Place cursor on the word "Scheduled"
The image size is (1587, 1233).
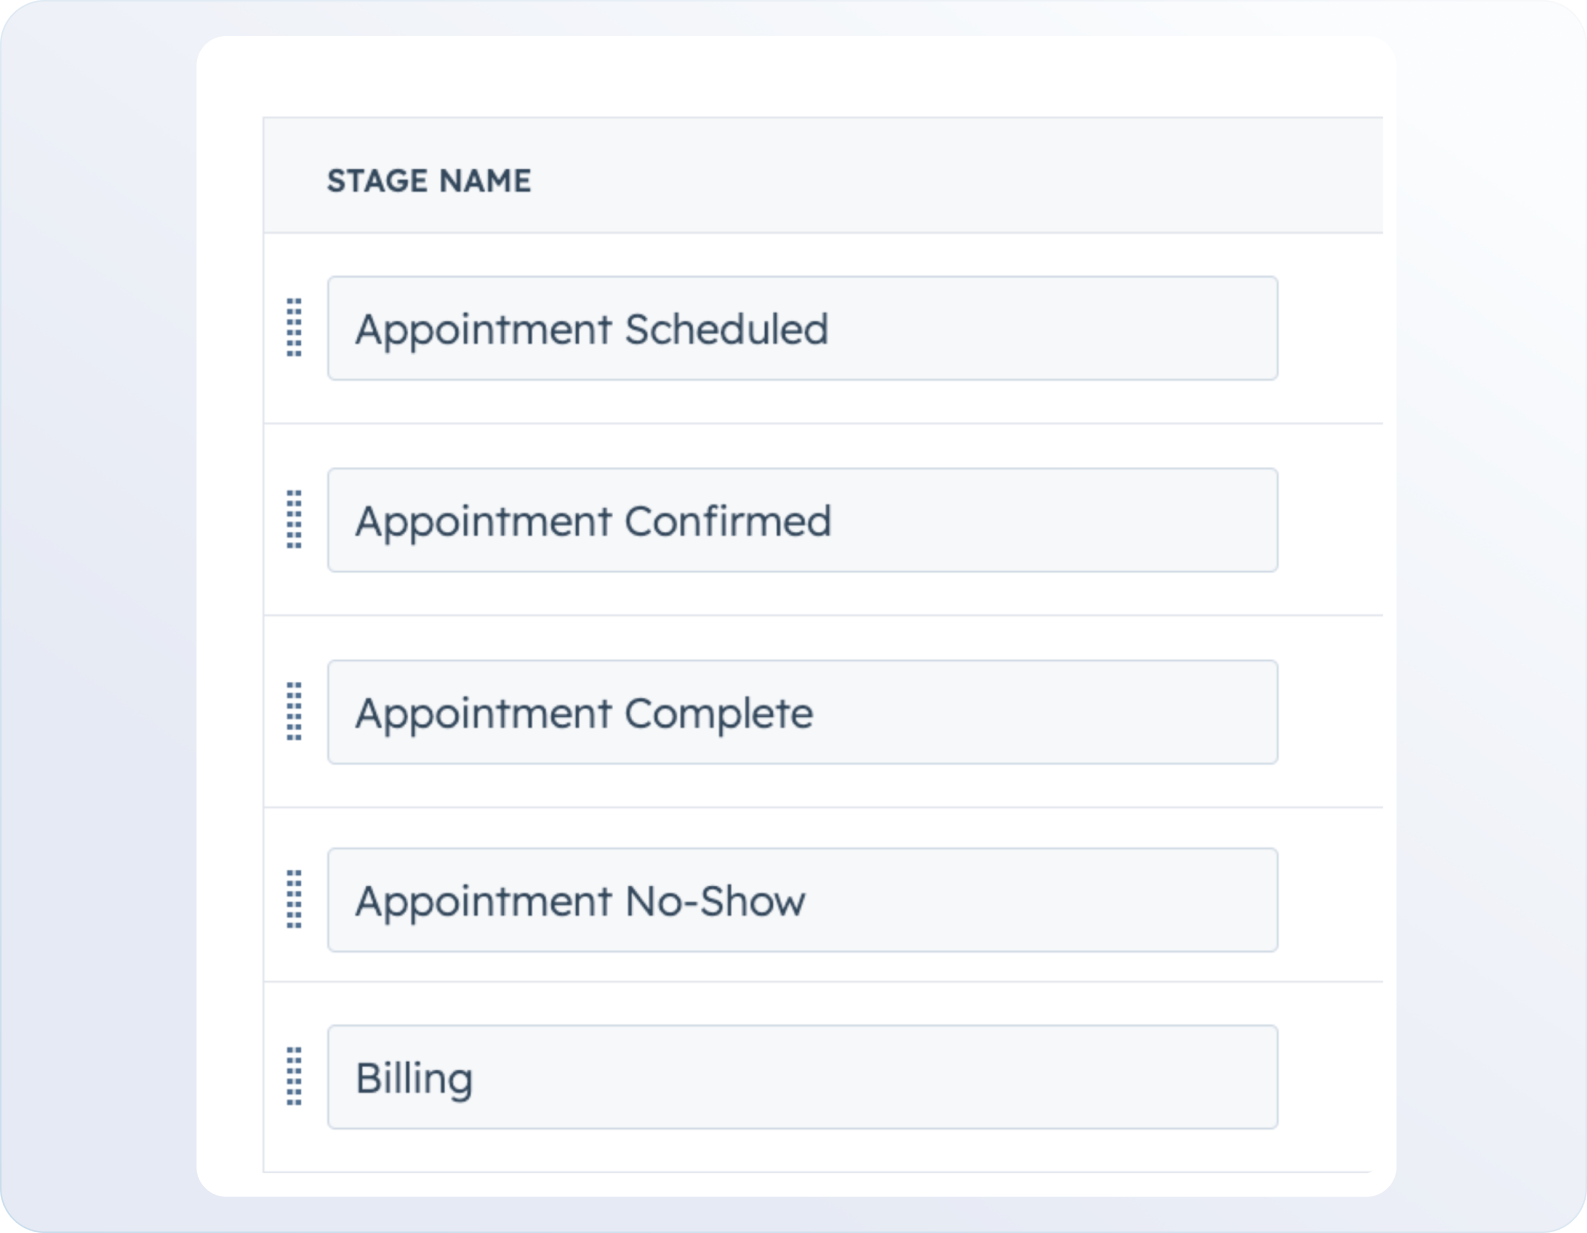pos(727,330)
